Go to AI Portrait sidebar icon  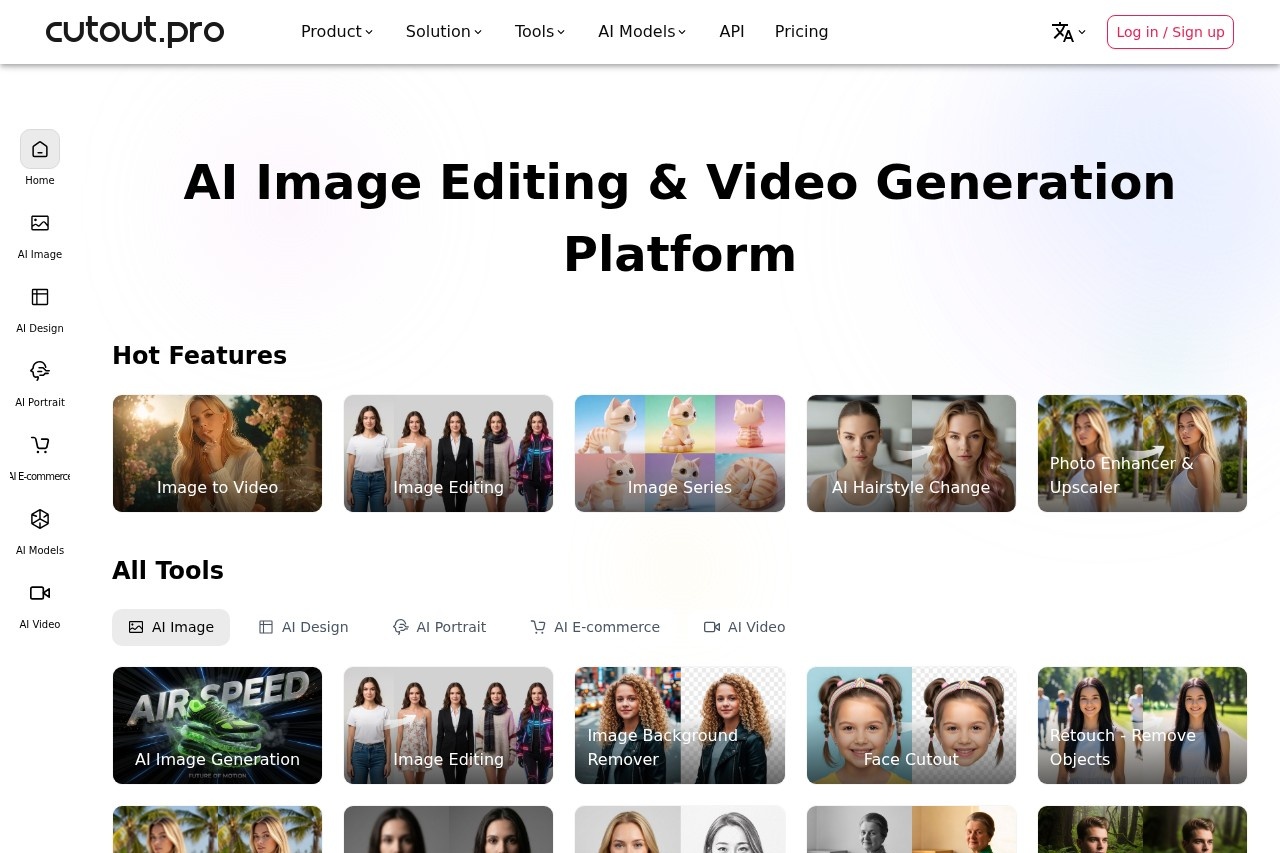click(40, 371)
